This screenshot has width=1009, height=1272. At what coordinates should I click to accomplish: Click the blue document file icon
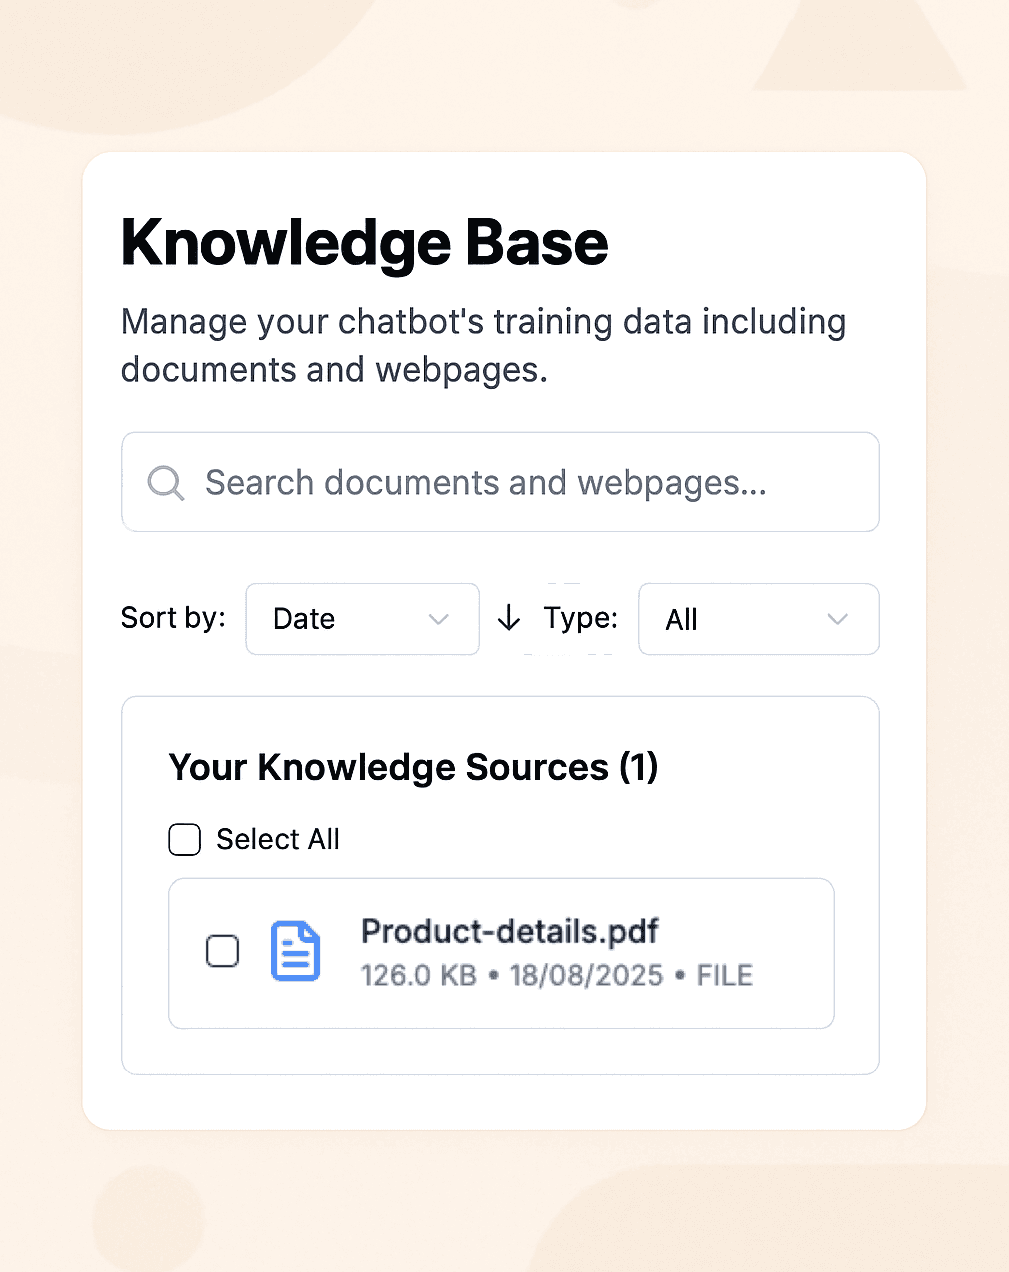pyautogui.click(x=296, y=951)
